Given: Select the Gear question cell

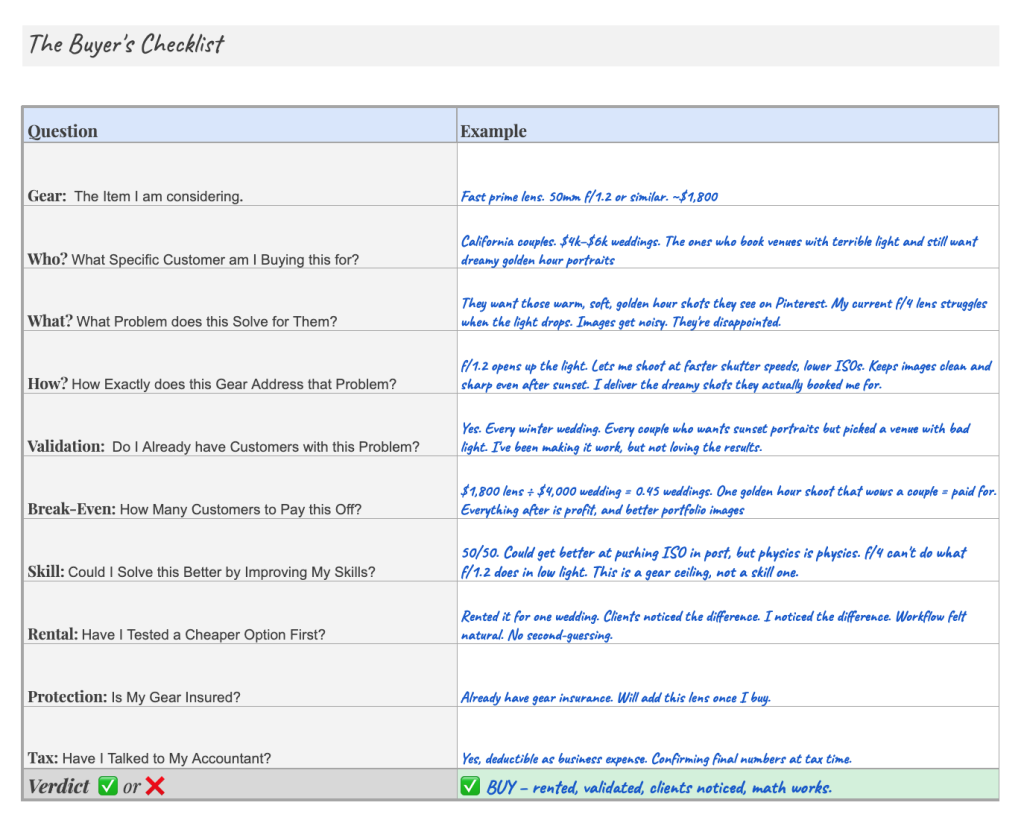Looking at the screenshot, I should click(135, 196).
